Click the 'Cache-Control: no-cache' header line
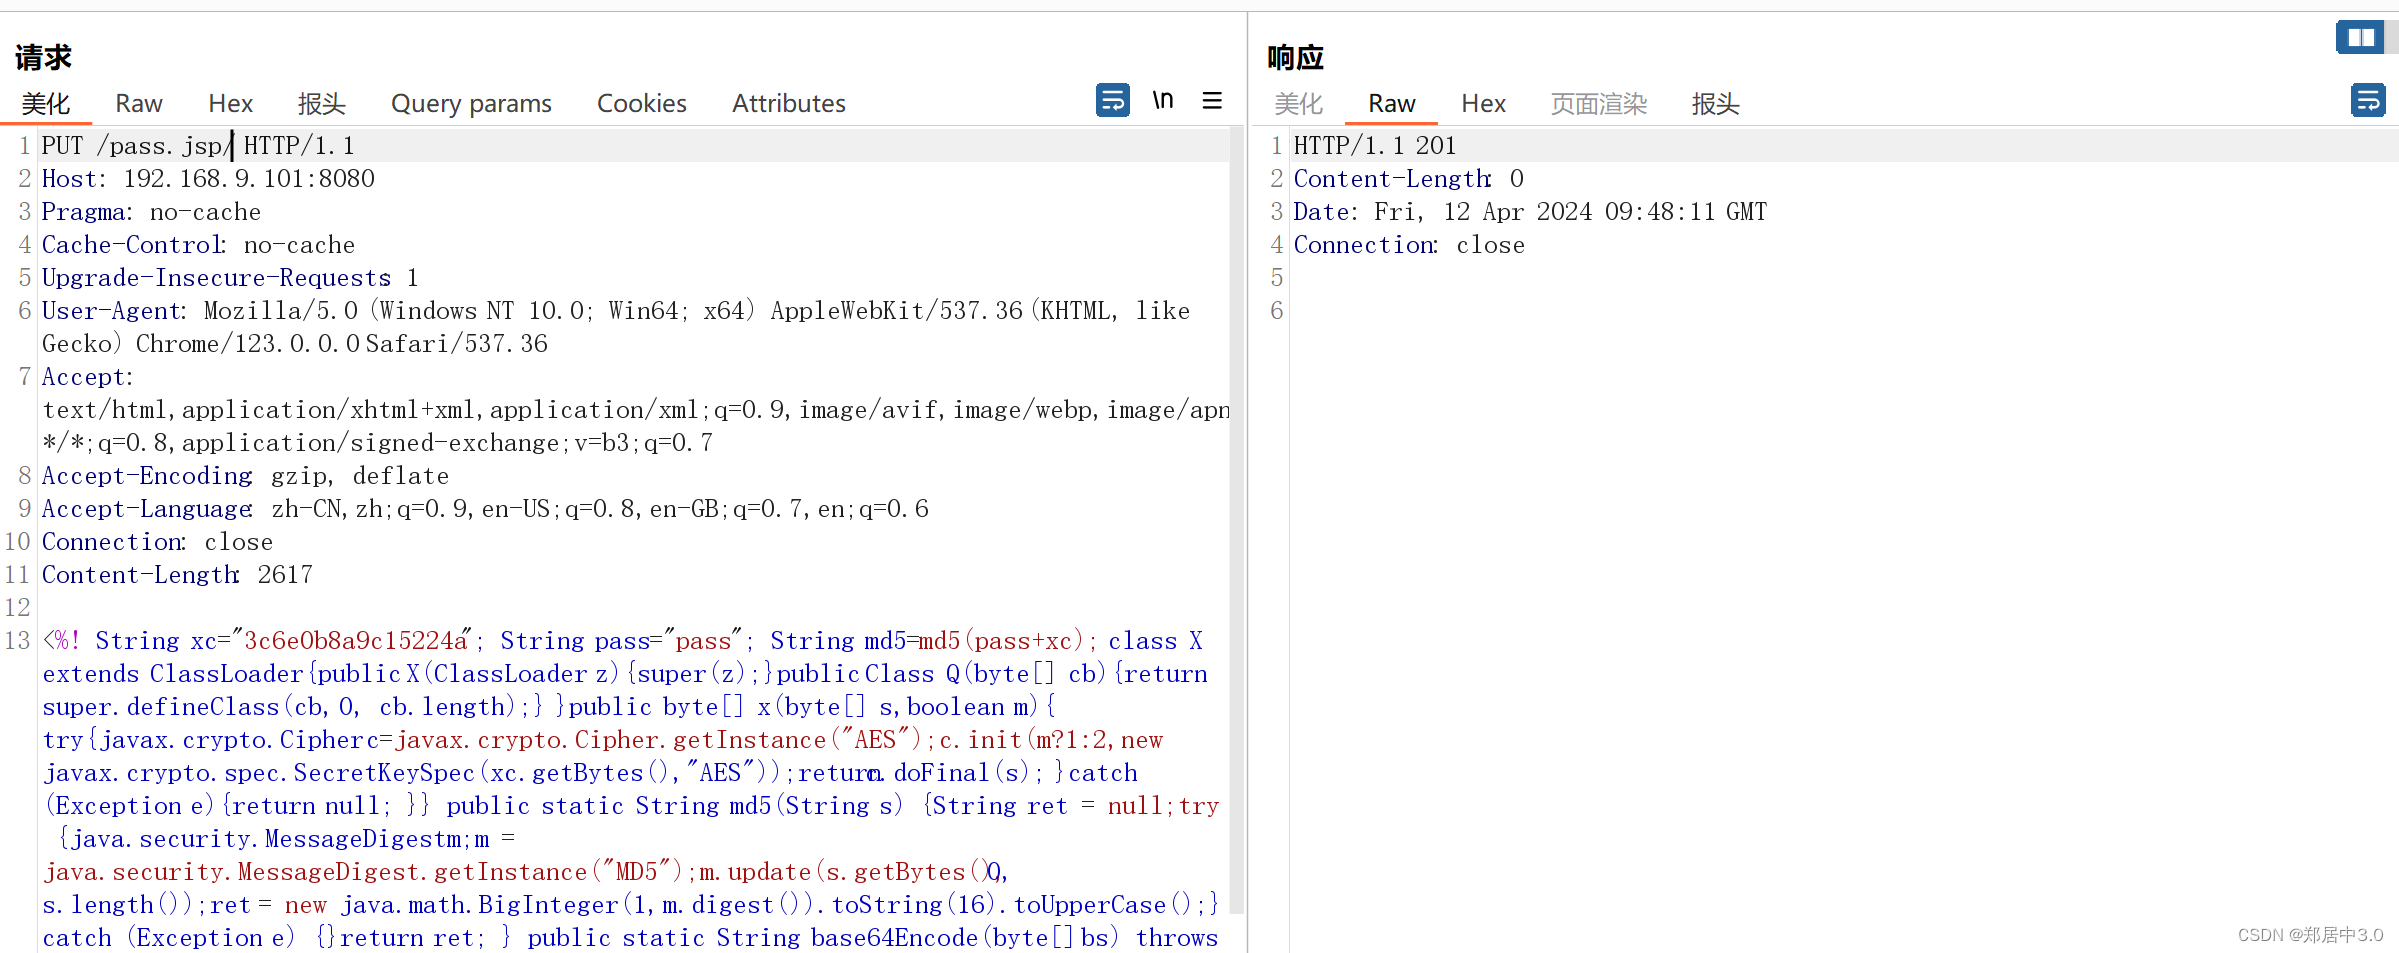This screenshot has height=953, width=2399. [198, 245]
